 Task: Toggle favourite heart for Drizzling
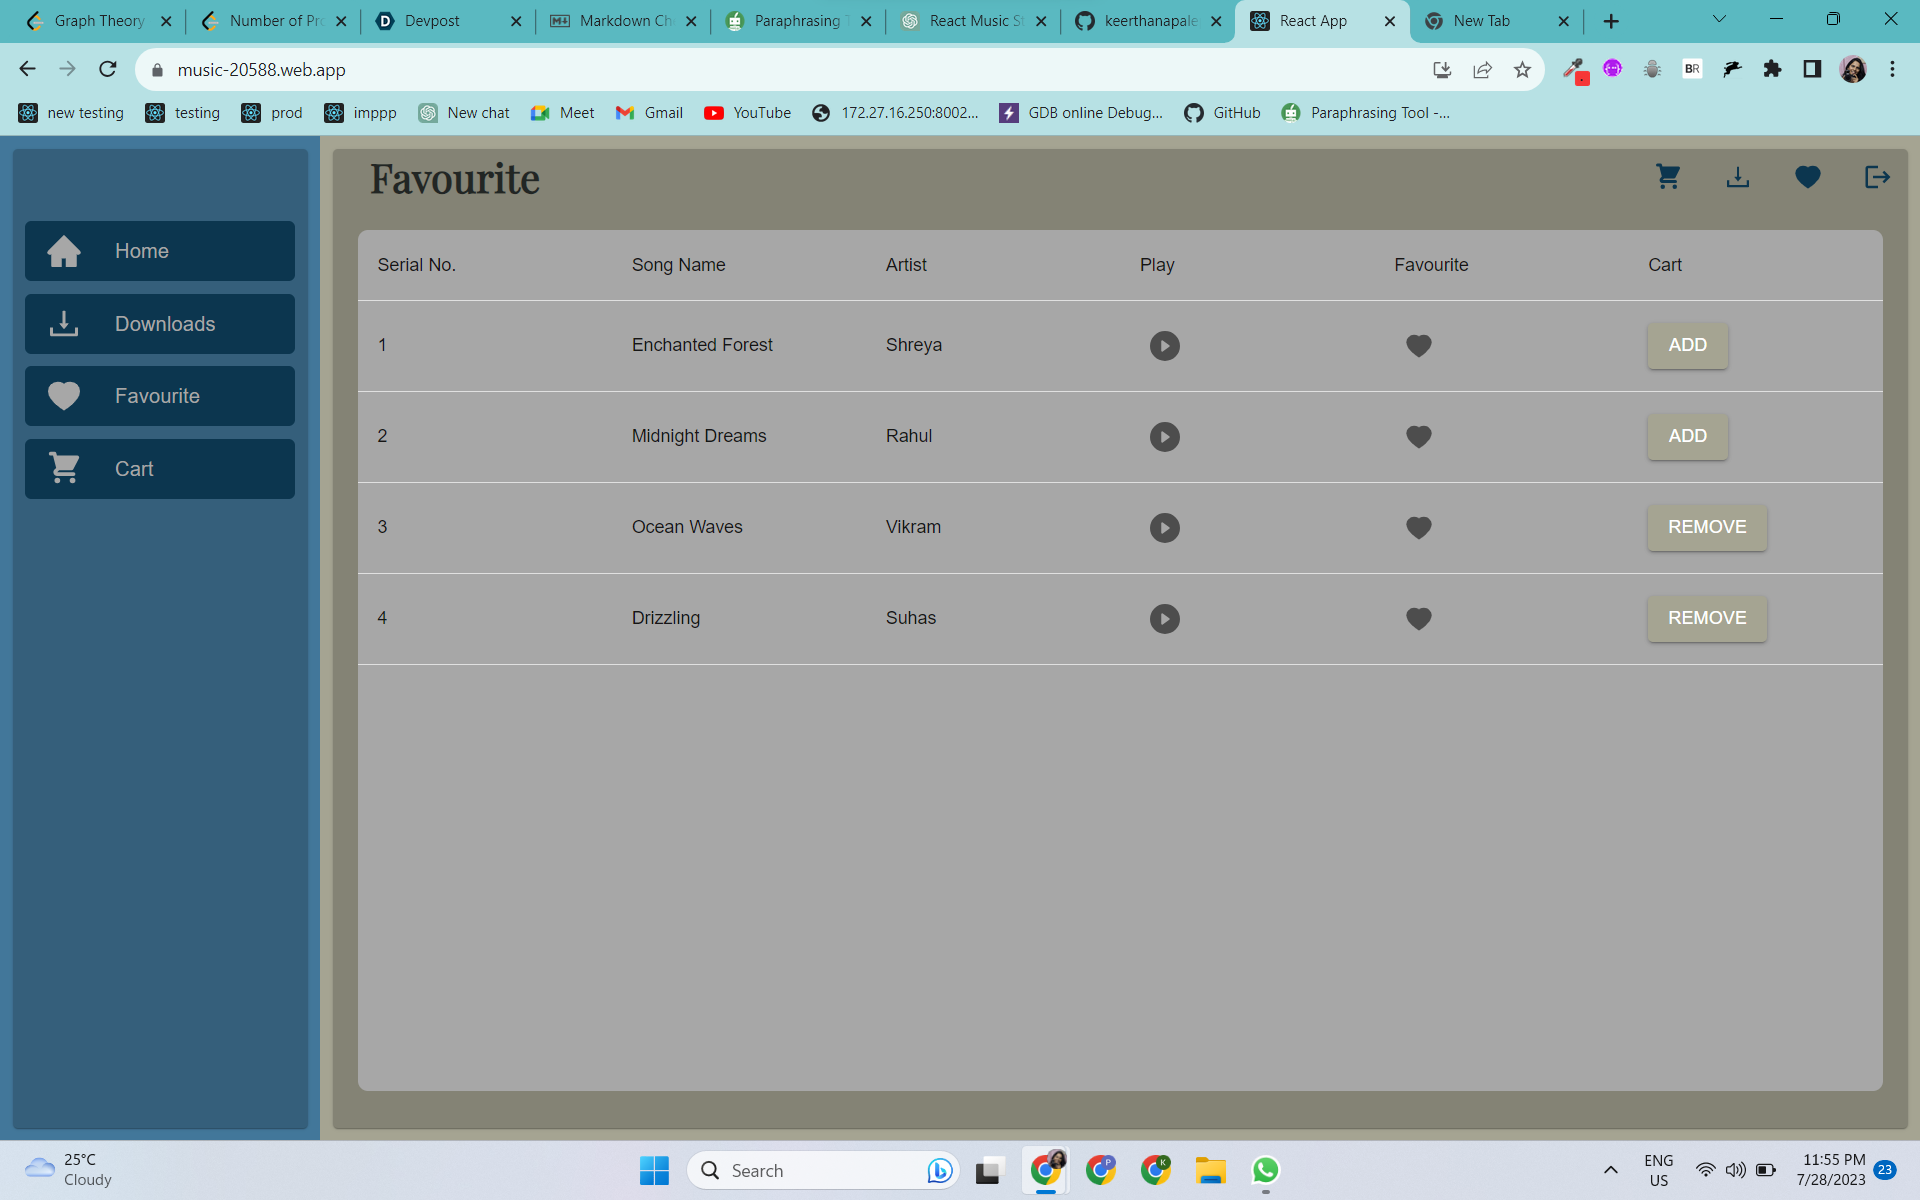1418,619
